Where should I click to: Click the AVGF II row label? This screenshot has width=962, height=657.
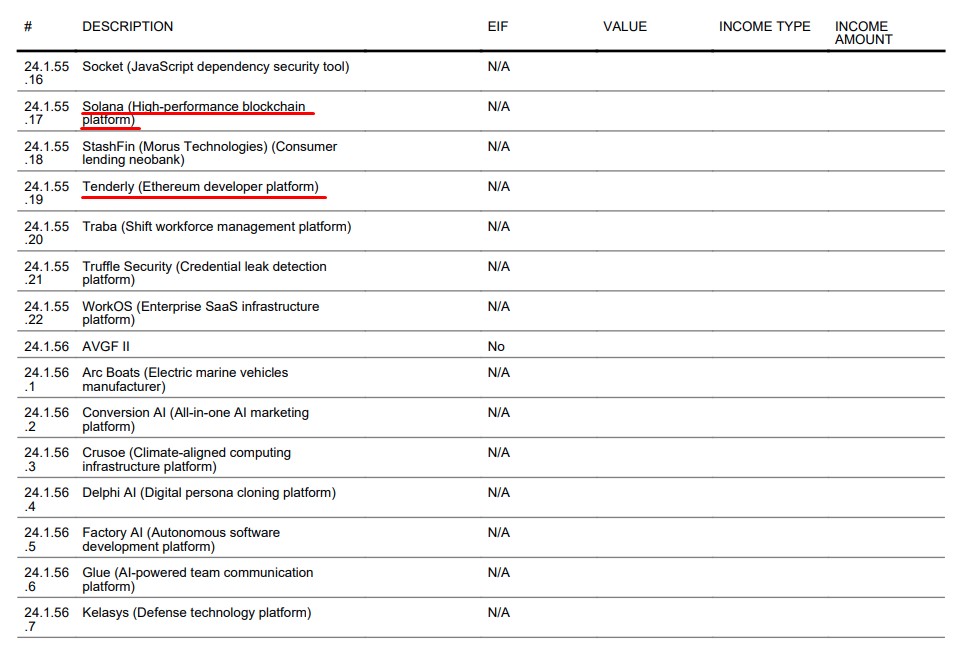106,346
